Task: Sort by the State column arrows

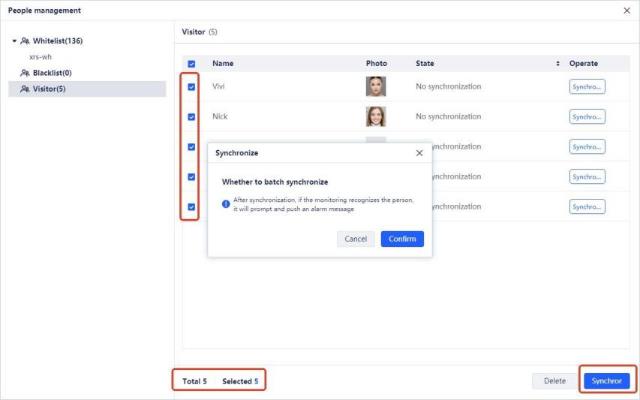Action: tap(558, 63)
